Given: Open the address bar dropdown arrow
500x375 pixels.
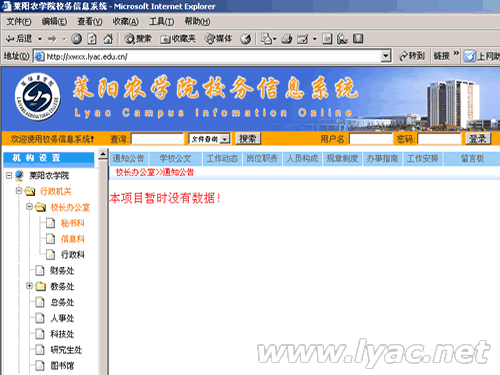Looking at the screenshot, I should tap(386, 56).
